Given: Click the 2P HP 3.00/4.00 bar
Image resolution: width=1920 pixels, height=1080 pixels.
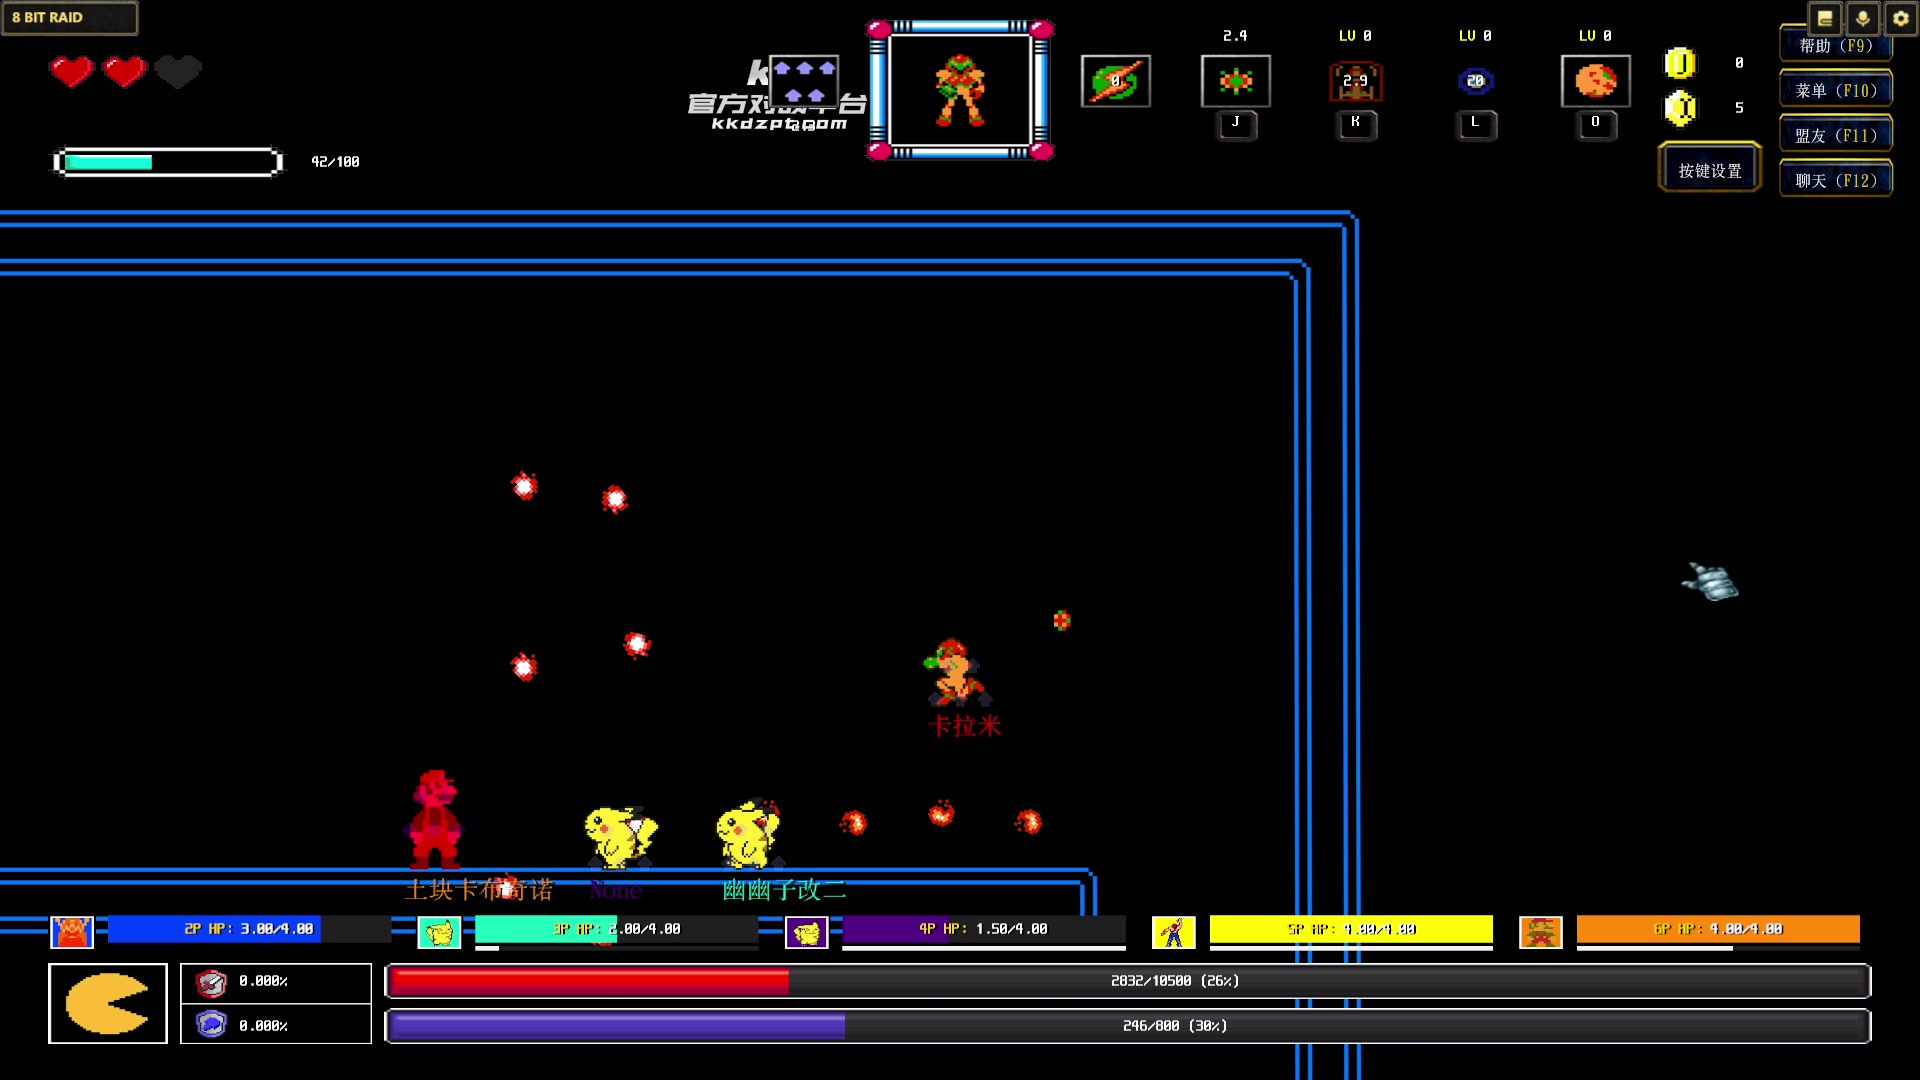Looking at the screenshot, I should point(249,929).
